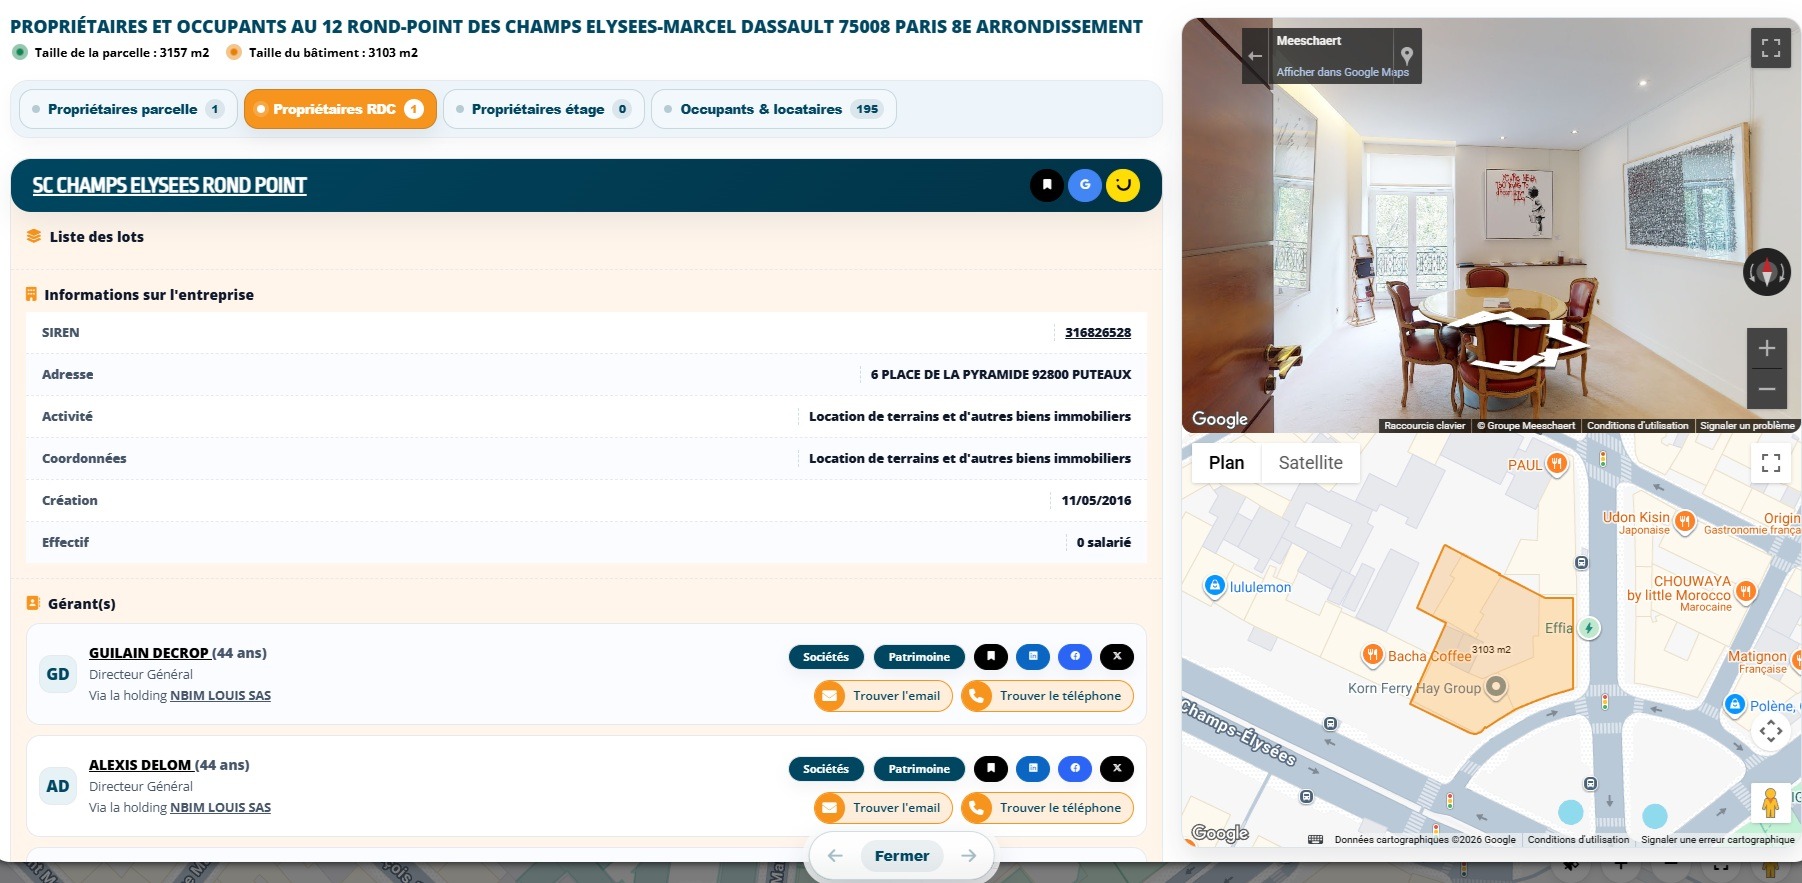The image size is (1802, 883).
Task: Open Guilain Decrop's LinkedIn icon
Action: [x=1033, y=656]
